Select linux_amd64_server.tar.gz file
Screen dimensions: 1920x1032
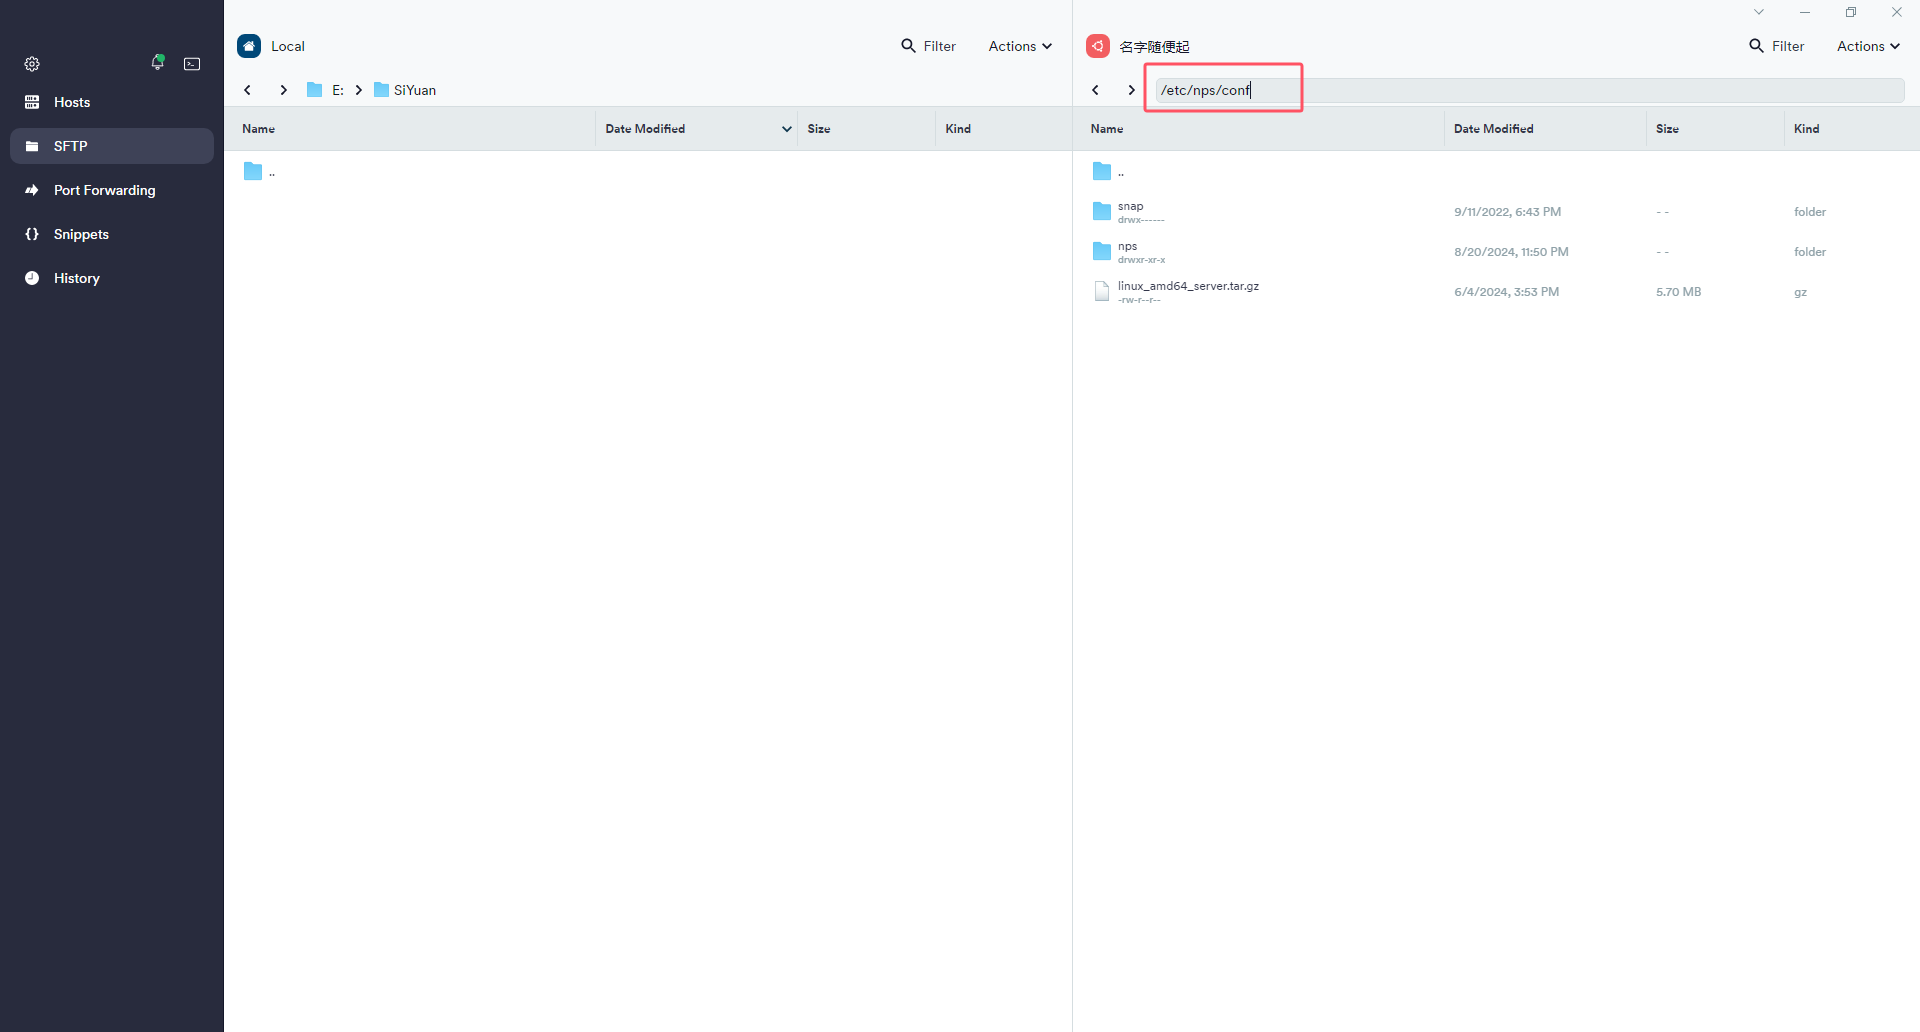(x=1187, y=287)
